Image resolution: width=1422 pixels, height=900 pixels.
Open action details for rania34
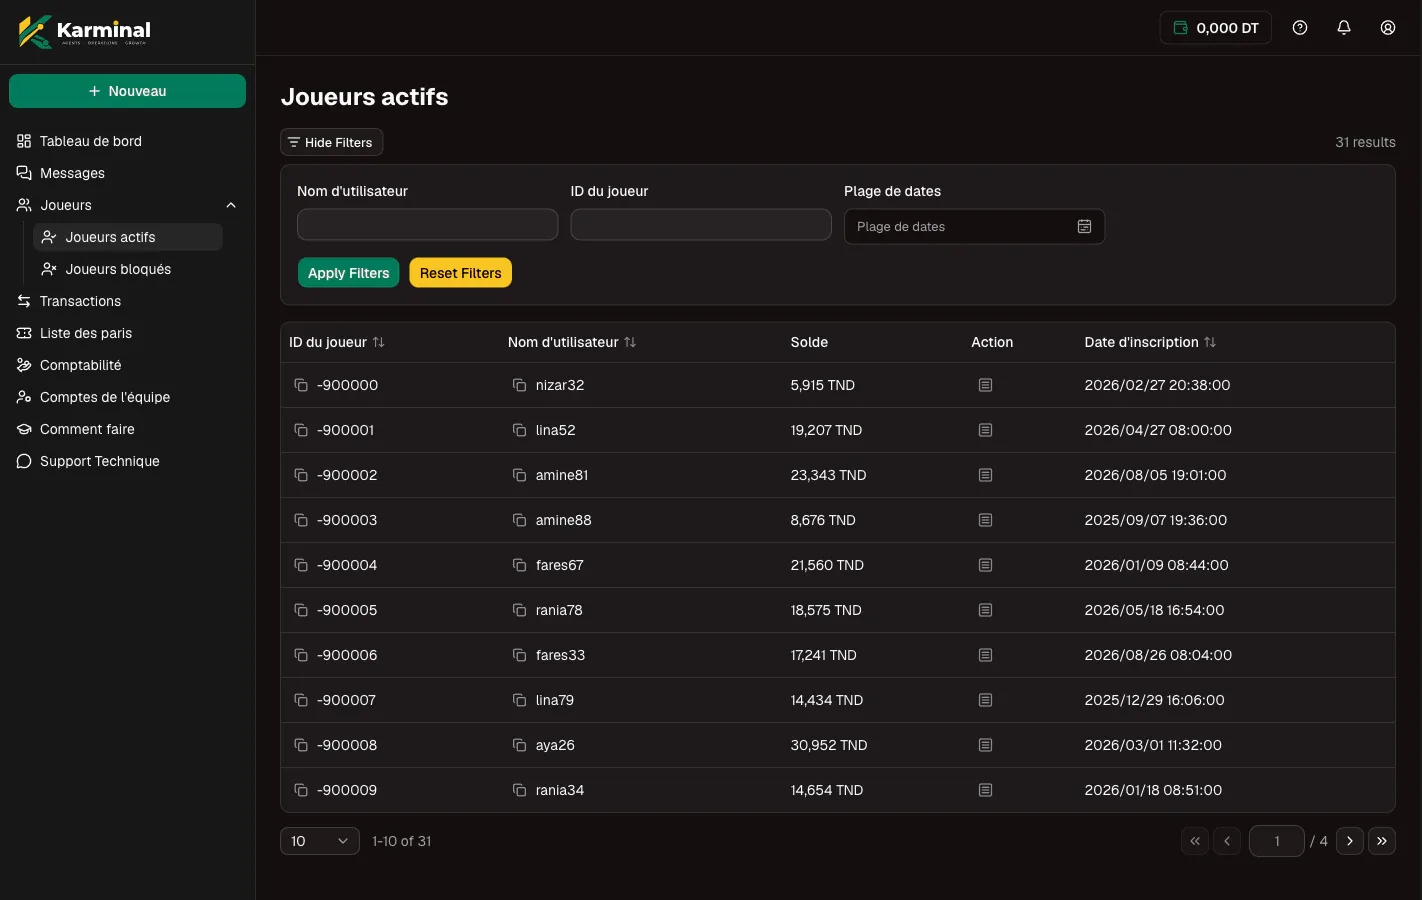click(985, 790)
